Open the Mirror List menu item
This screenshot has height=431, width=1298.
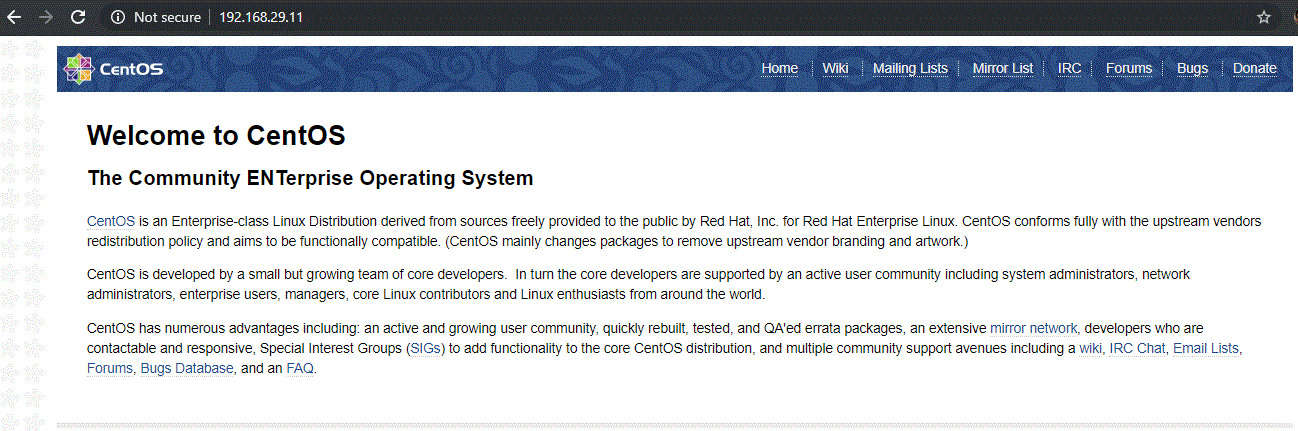[1003, 68]
